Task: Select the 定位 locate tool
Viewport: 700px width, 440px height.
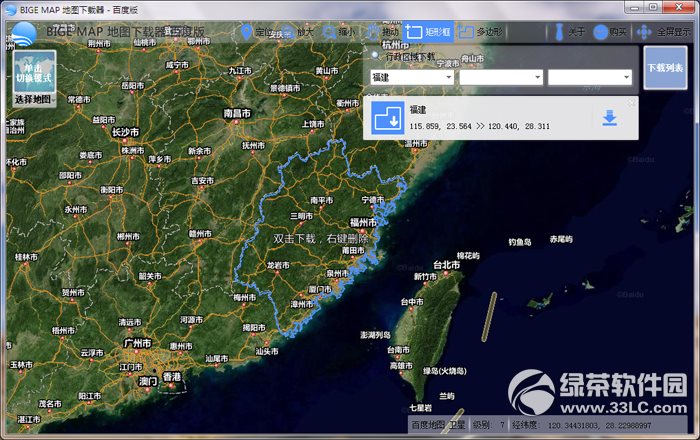Action: (x=256, y=32)
